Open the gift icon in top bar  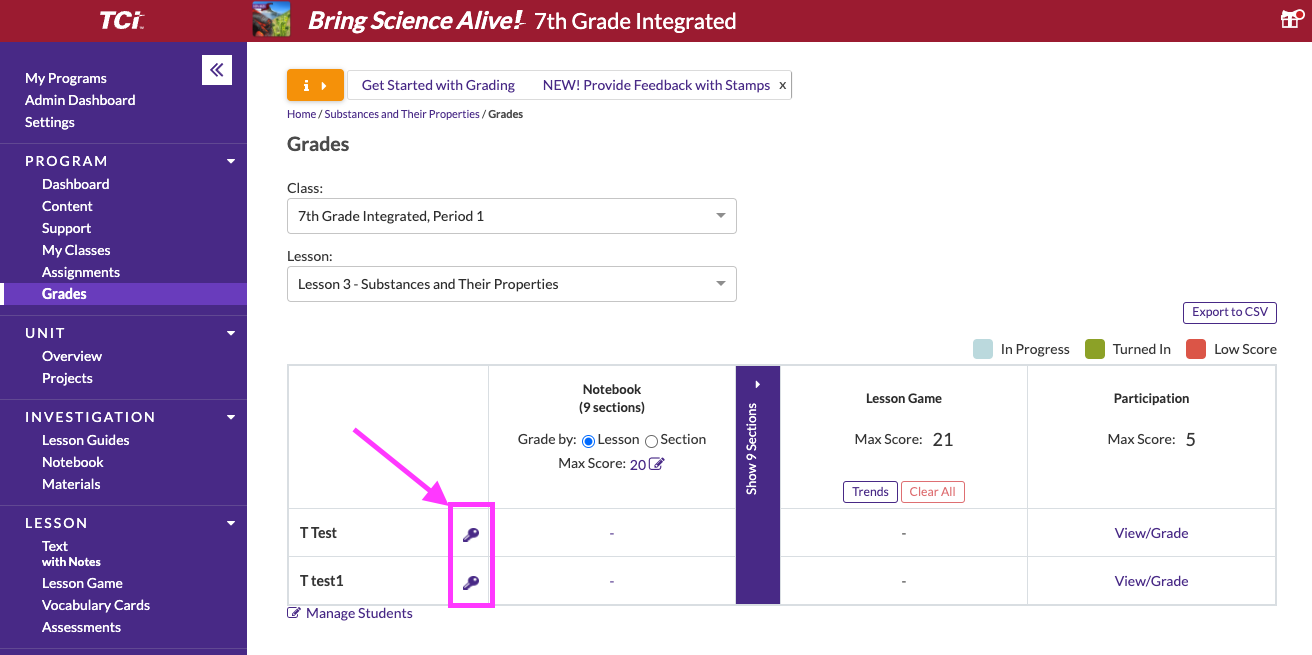click(x=1290, y=20)
